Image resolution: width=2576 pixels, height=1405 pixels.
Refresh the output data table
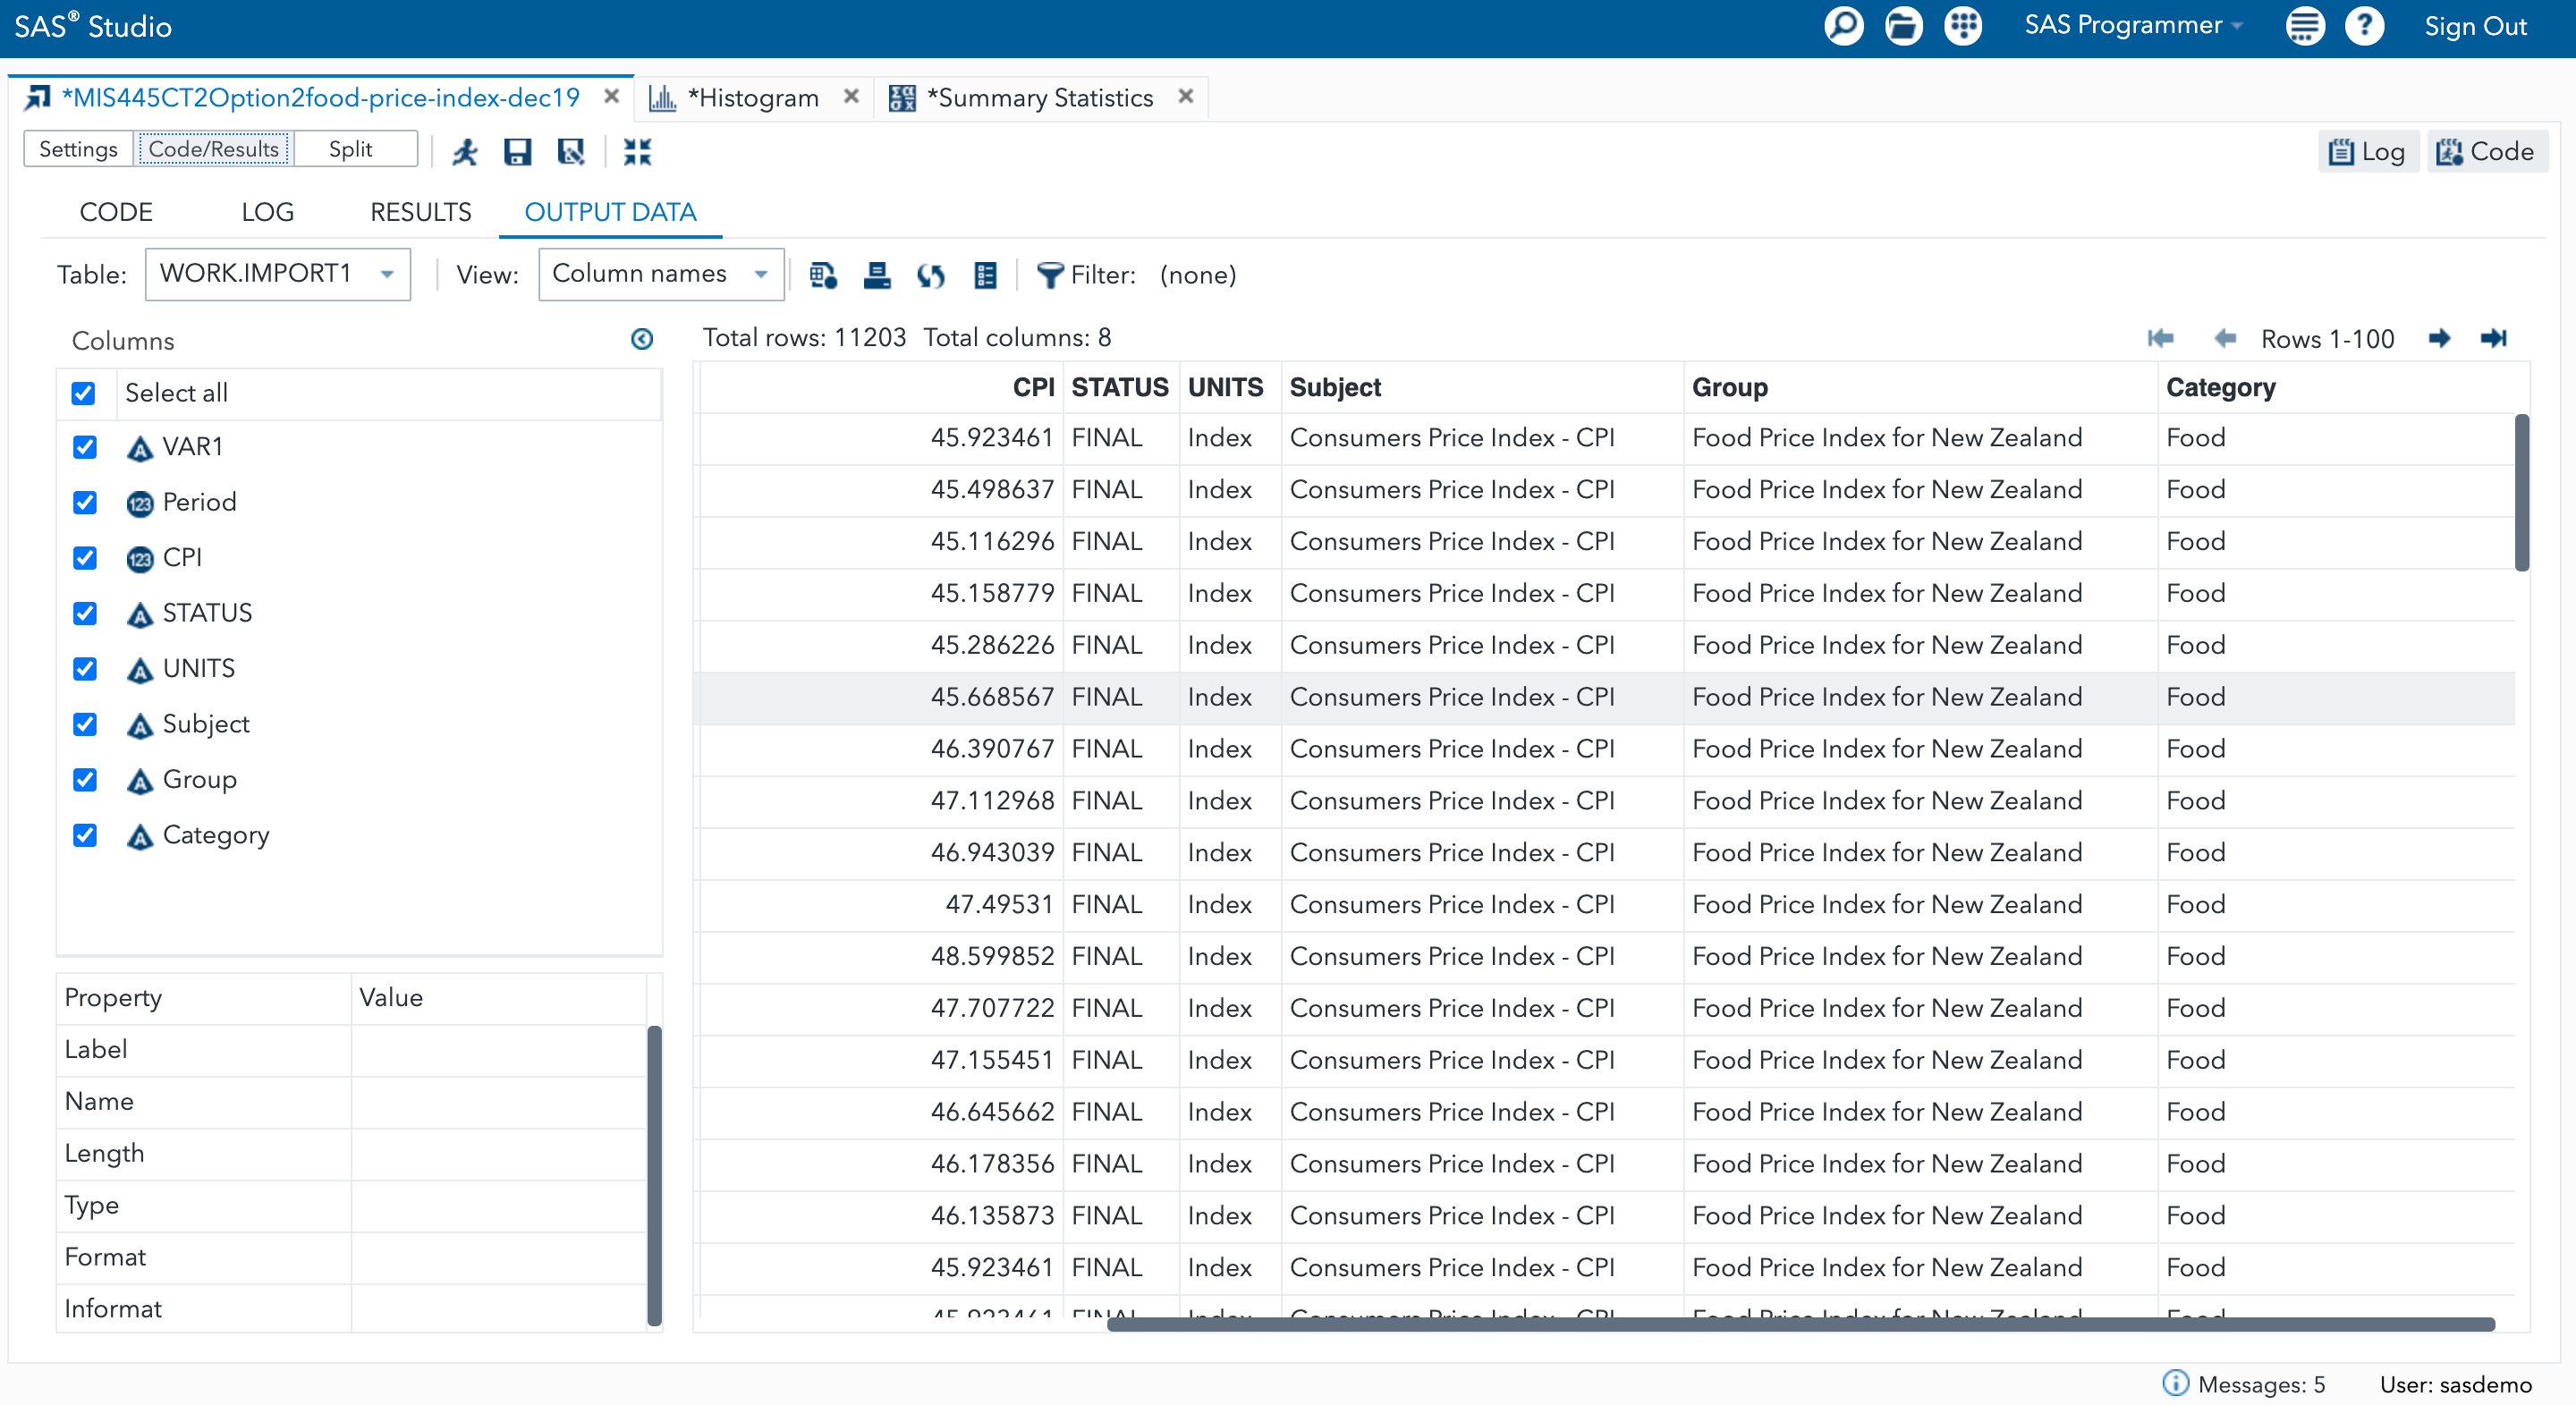930,275
